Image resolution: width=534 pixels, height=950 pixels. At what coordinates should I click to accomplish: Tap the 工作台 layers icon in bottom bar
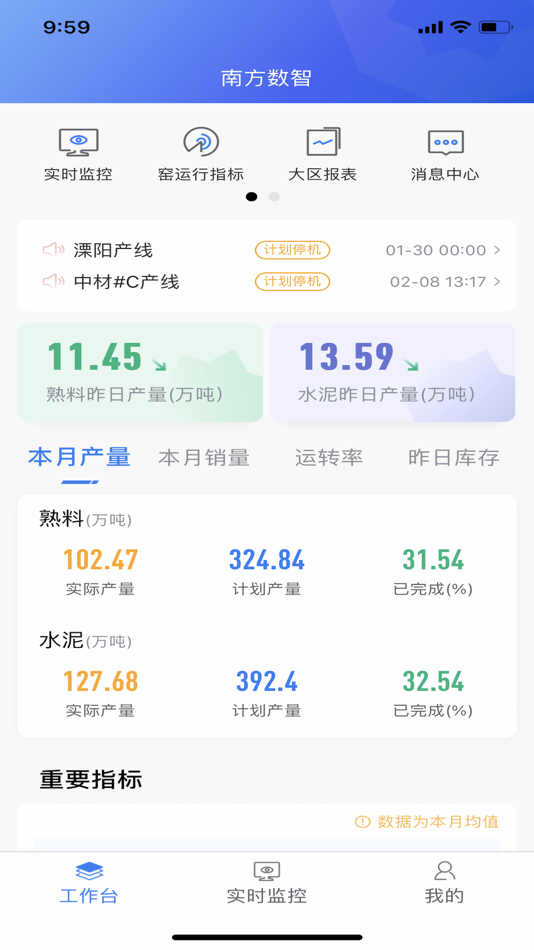(x=89, y=871)
